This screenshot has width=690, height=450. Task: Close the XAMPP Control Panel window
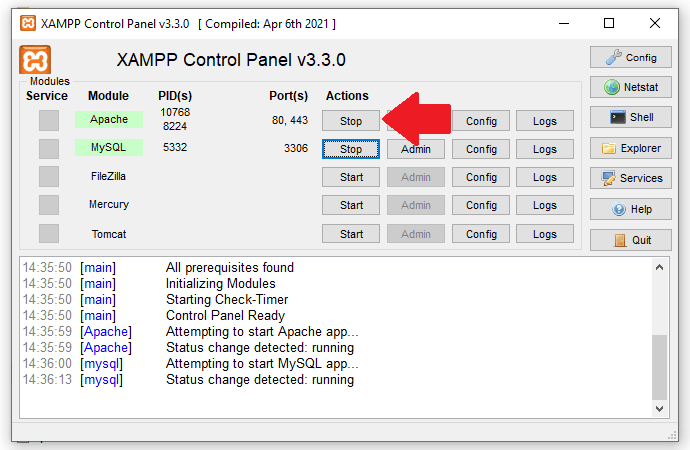click(655, 23)
